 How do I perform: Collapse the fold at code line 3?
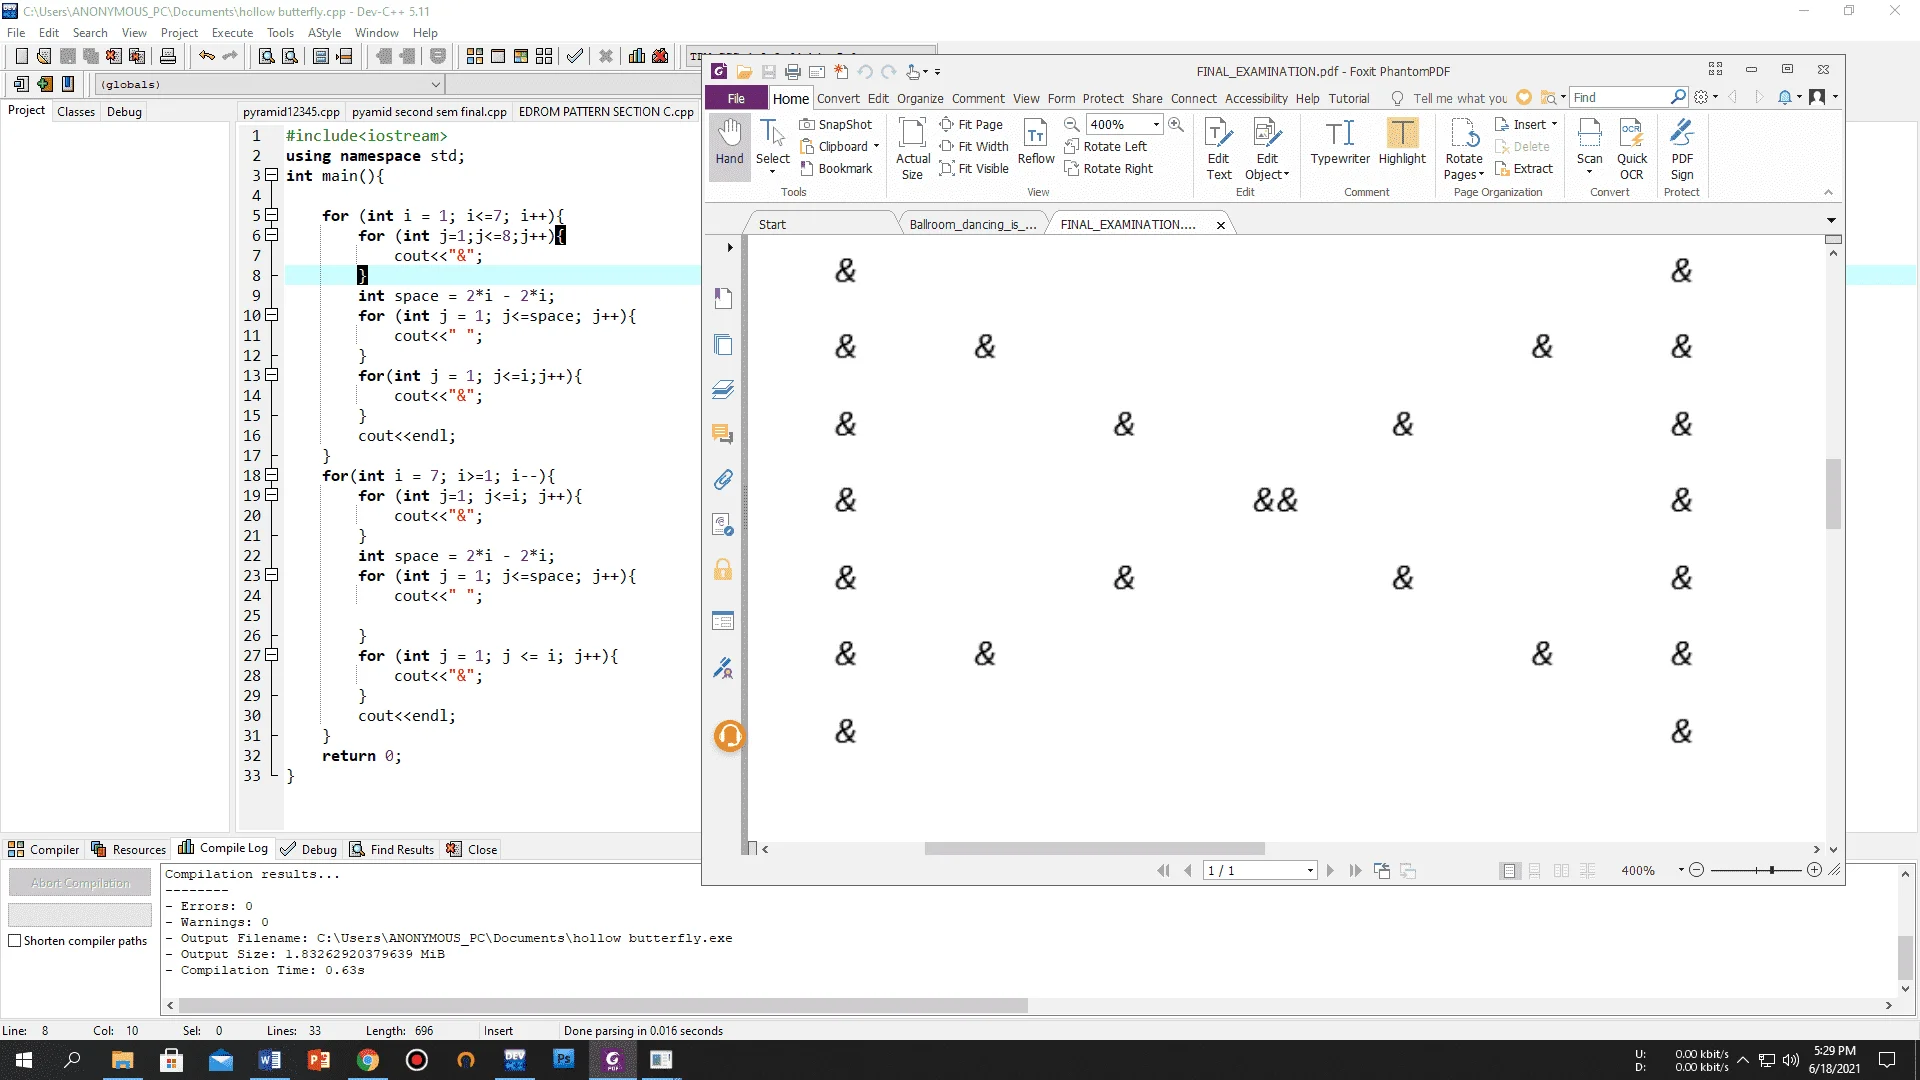(271, 175)
